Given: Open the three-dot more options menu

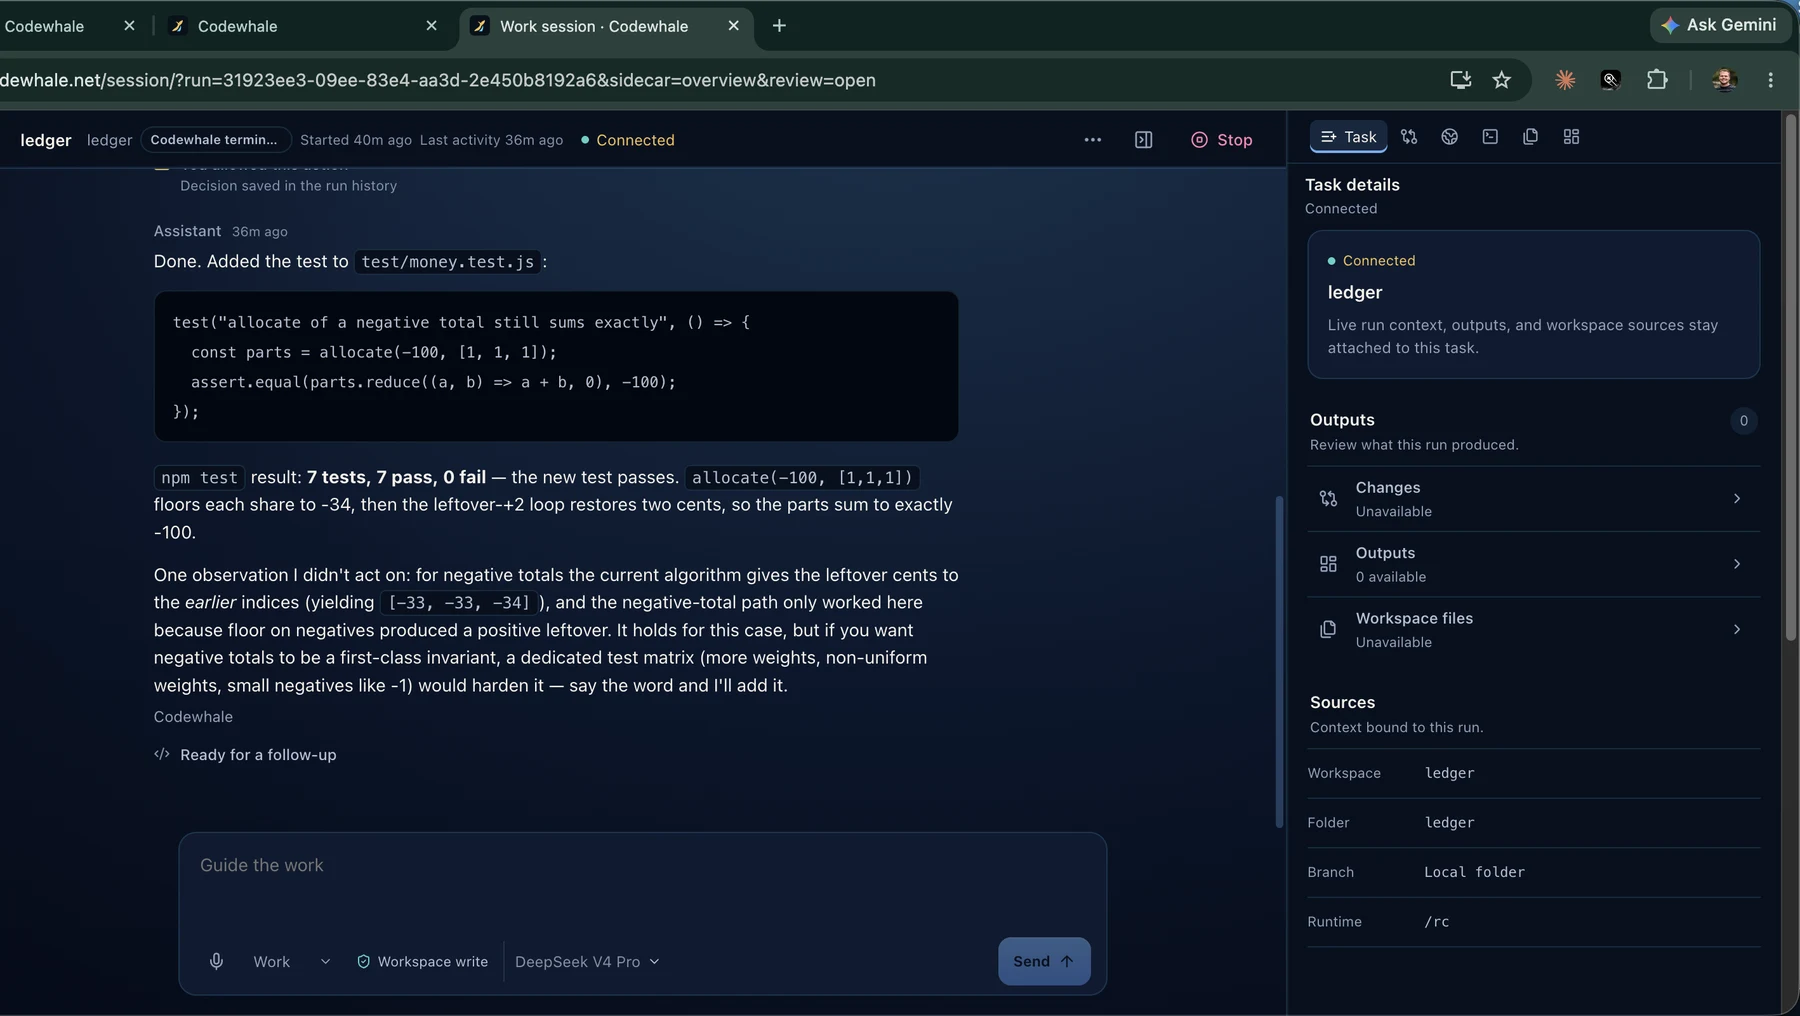Looking at the screenshot, I should (1093, 140).
